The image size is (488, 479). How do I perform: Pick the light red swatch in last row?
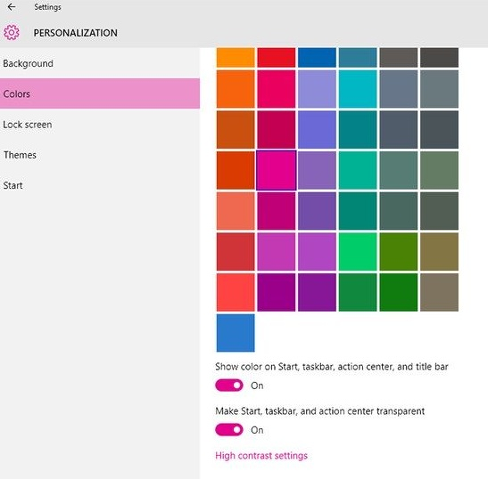coord(235,292)
